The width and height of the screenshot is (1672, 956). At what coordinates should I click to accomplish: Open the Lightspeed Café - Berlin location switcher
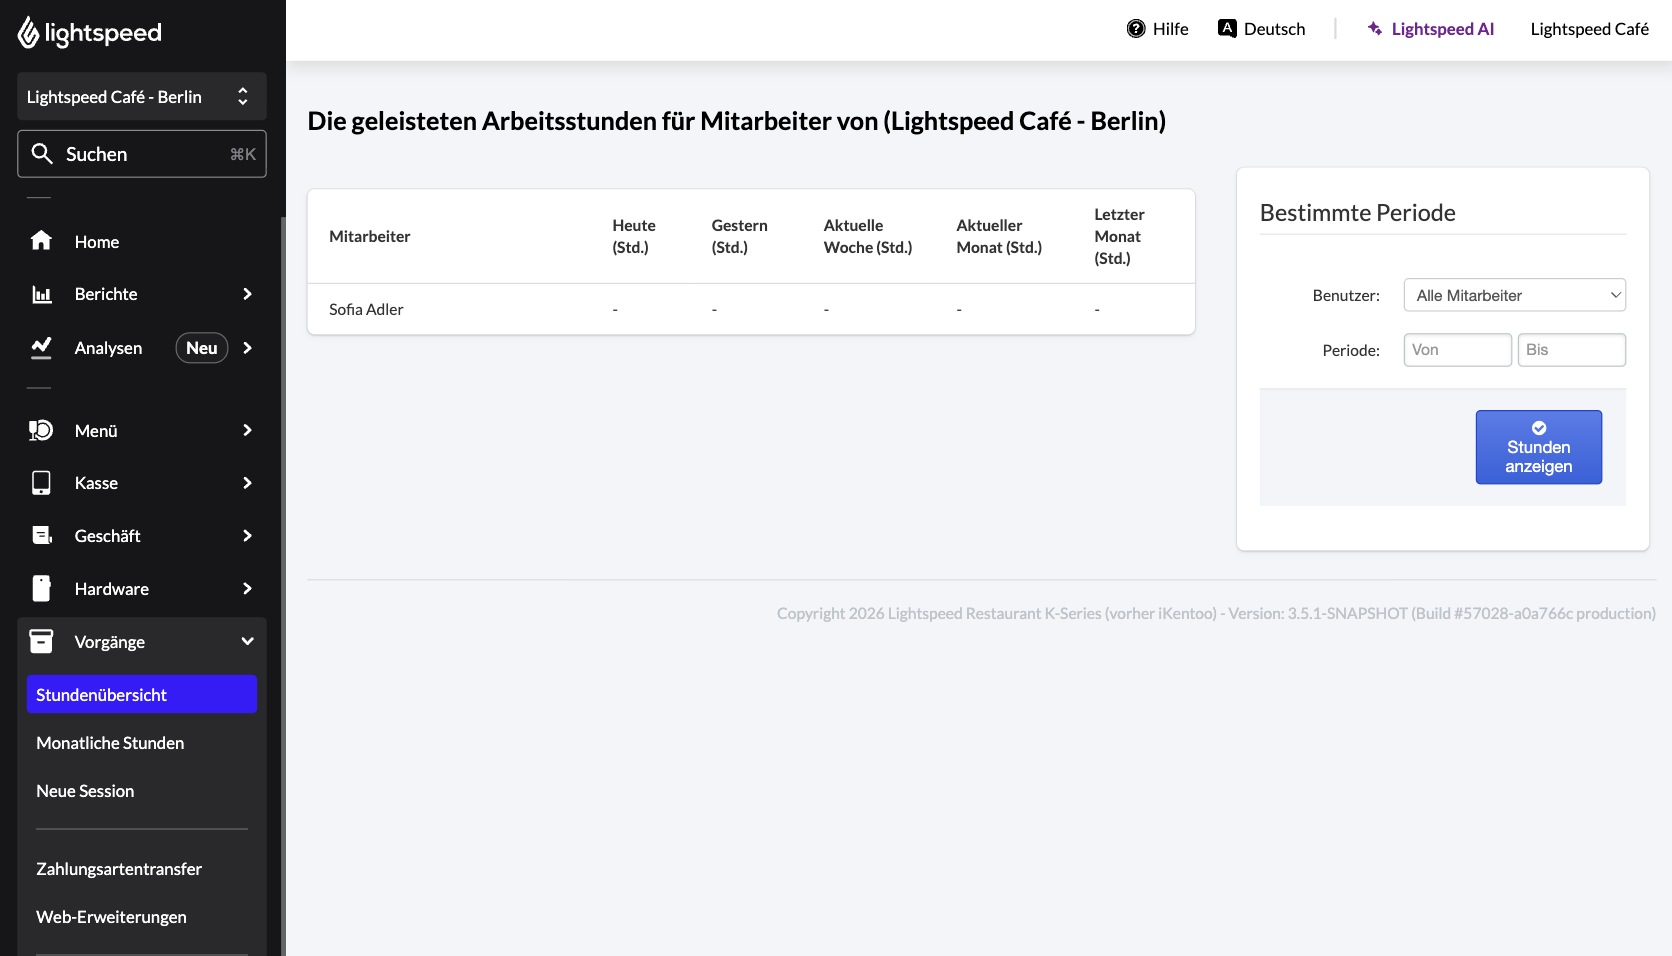(x=142, y=97)
